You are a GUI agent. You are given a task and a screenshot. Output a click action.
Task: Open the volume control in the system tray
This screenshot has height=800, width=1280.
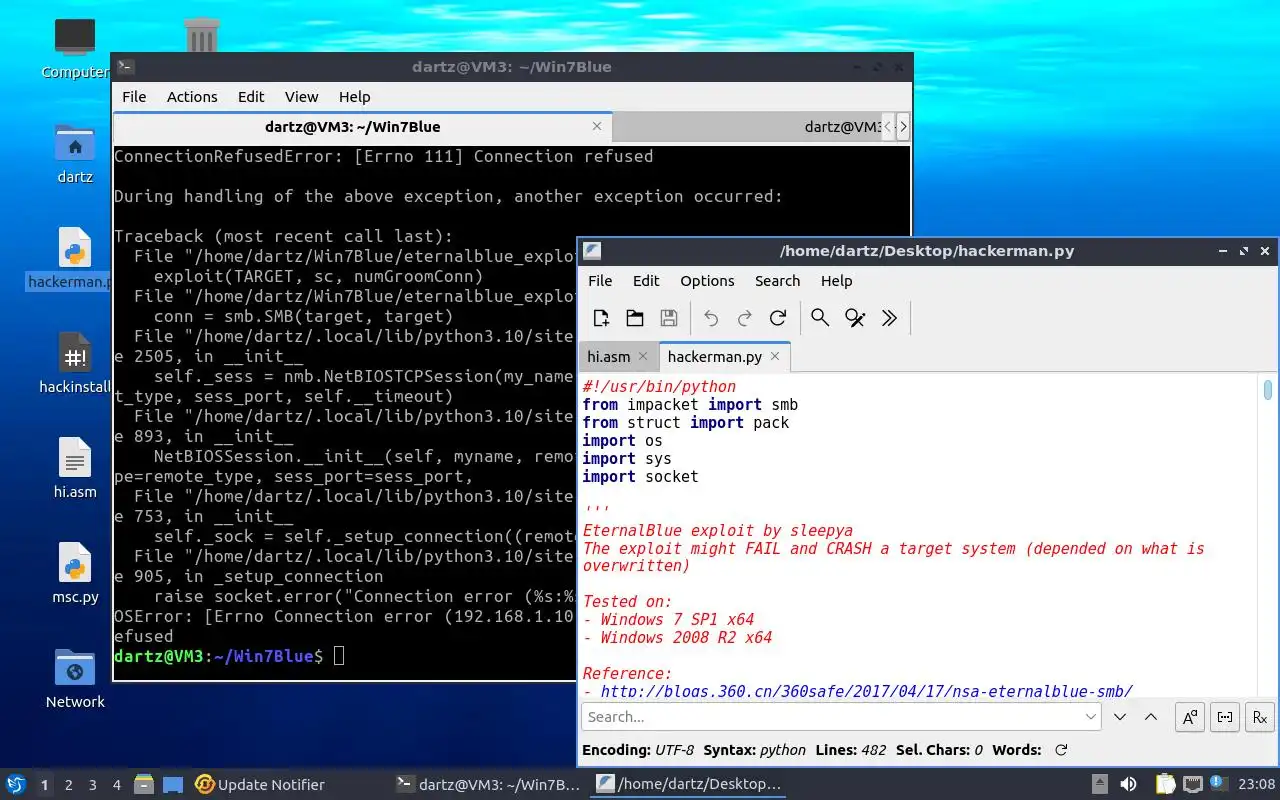(1128, 784)
